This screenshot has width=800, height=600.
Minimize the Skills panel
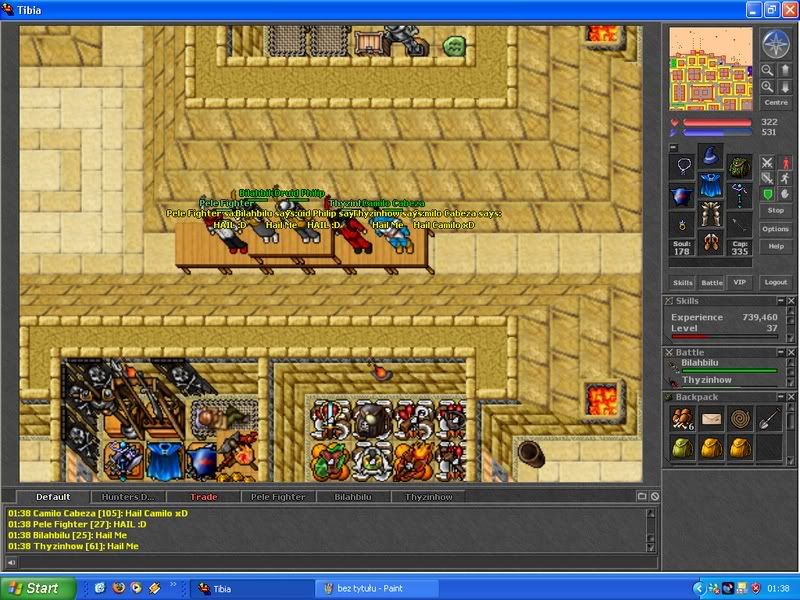point(781,301)
